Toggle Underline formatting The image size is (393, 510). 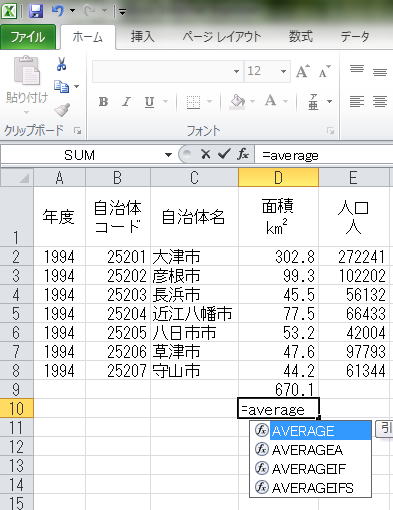pos(149,102)
